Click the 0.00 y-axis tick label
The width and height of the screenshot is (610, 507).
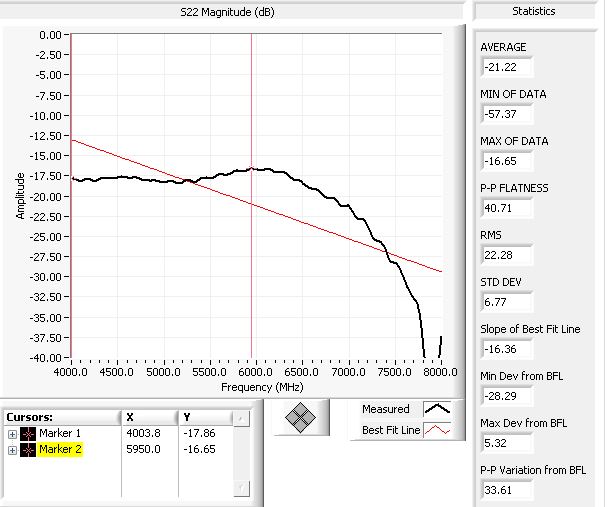50,35
